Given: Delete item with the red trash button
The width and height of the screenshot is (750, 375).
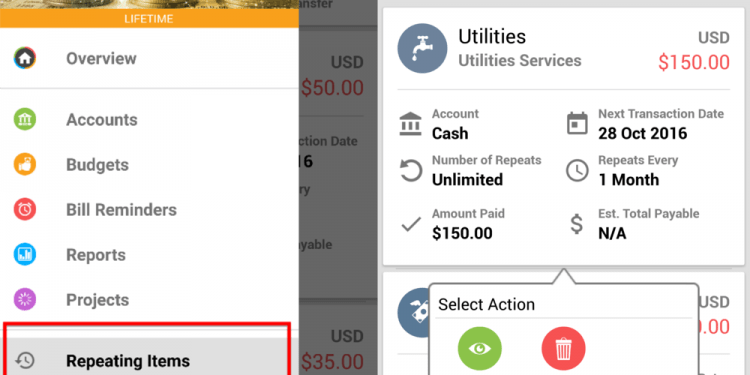Looking at the screenshot, I should (563, 349).
